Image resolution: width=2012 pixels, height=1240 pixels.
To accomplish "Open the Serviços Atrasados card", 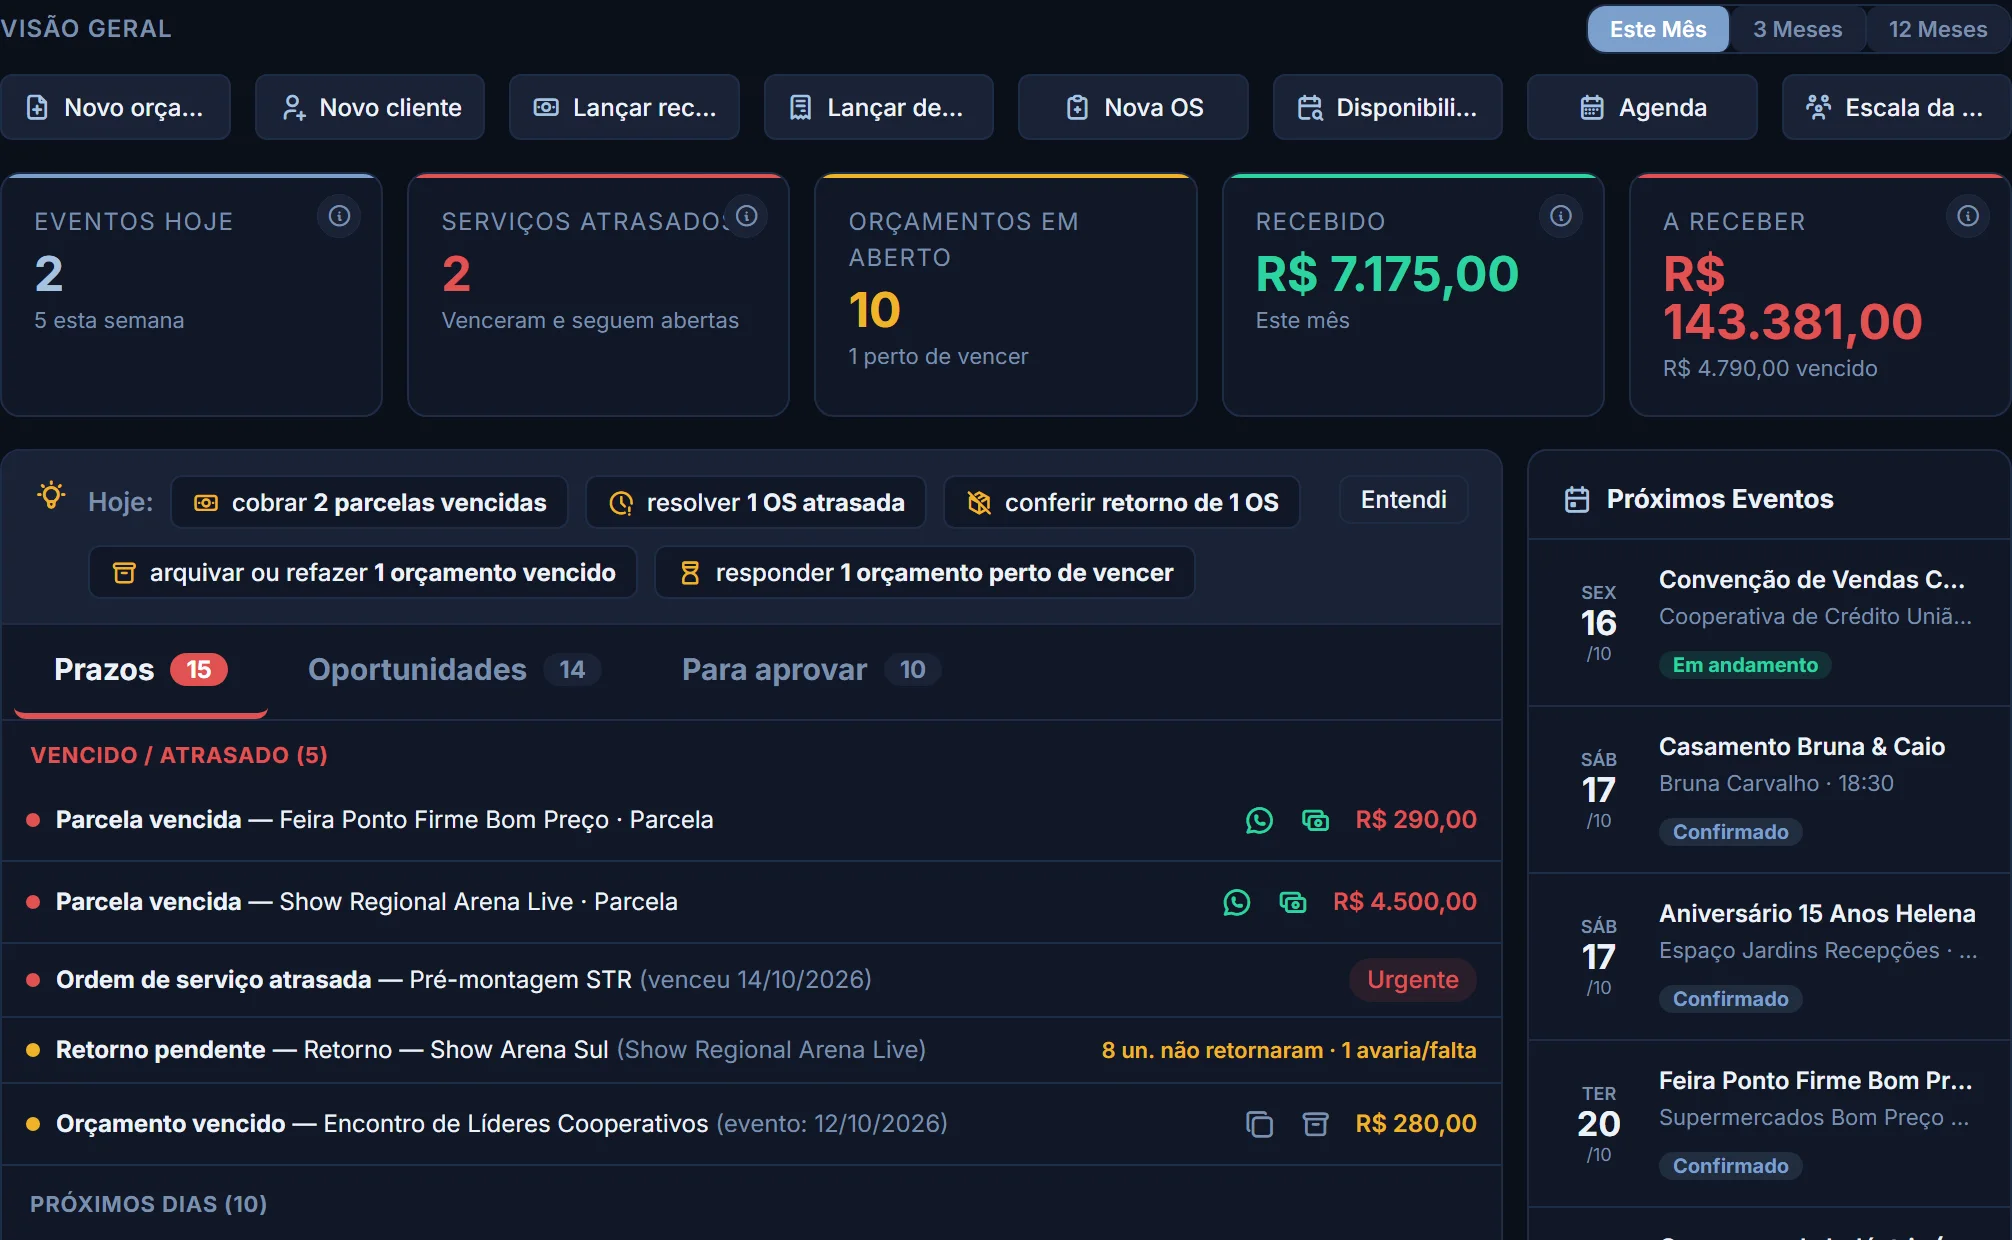I will click(x=598, y=295).
